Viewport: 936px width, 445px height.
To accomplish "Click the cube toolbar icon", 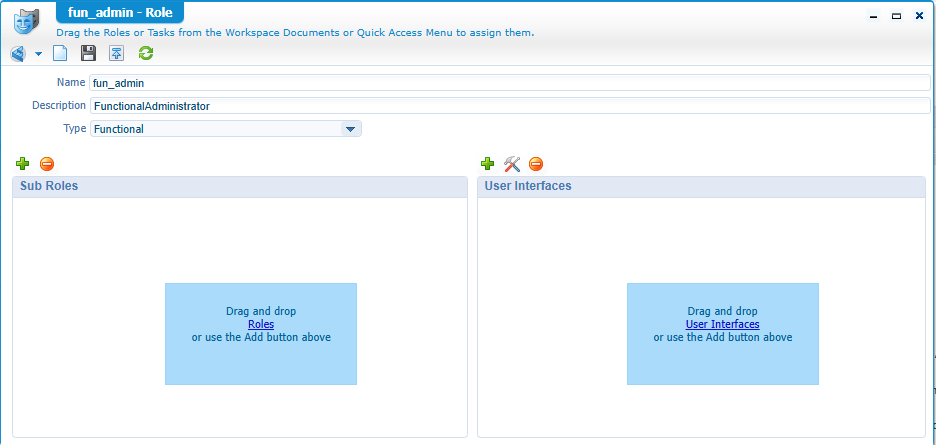I will [x=18, y=54].
